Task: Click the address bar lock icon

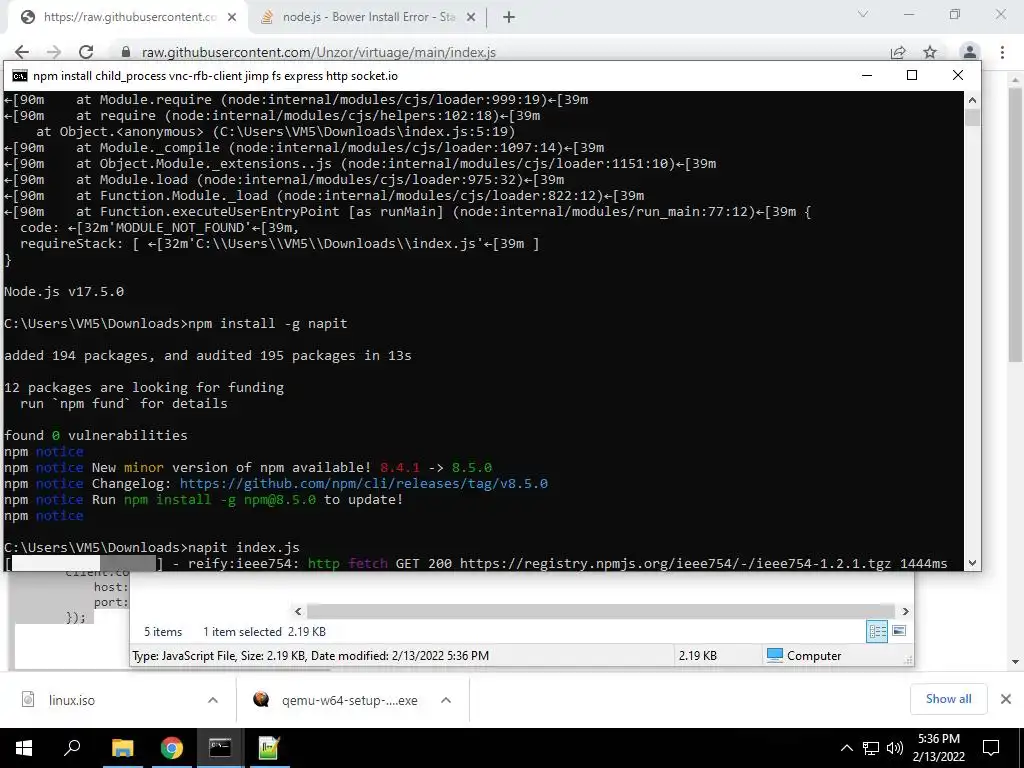Action: pyautogui.click(x=126, y=52)
